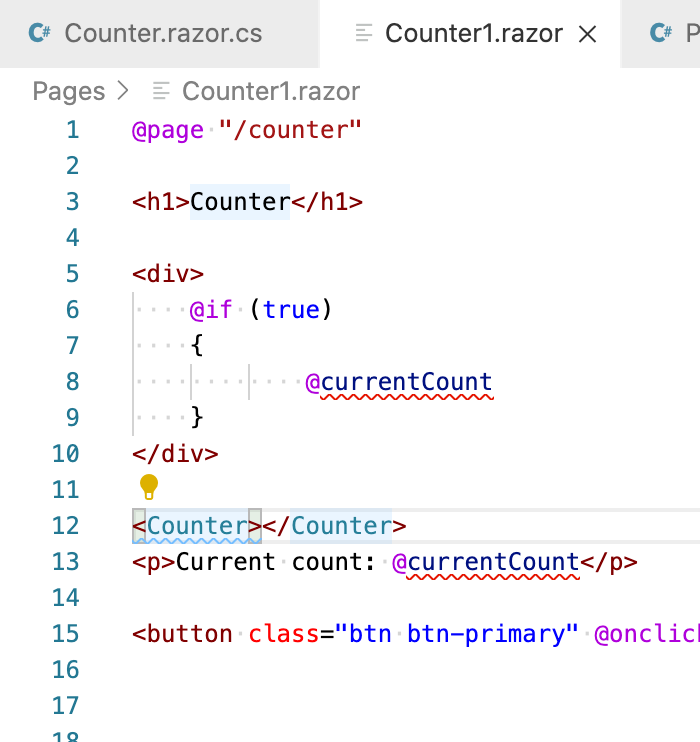Expand the breadcrumb chevron after Pages
The image size is (700, 742).
tap(123, 90)
